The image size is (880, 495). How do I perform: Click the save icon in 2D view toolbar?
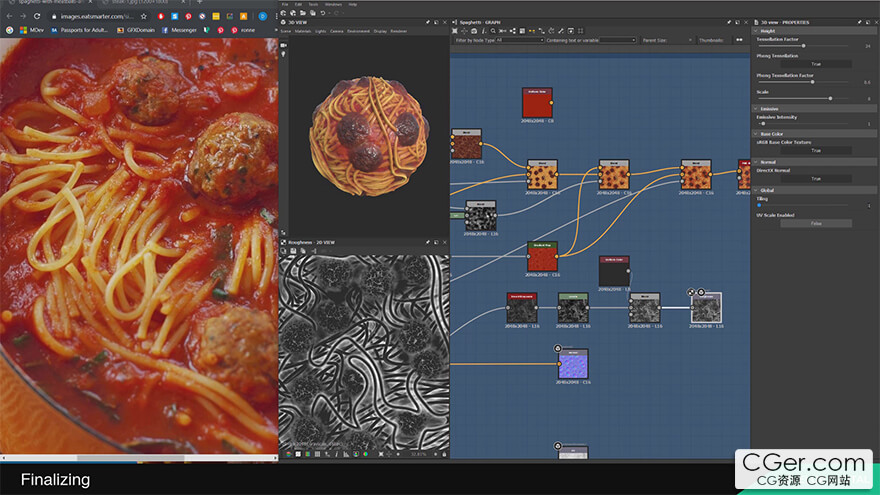(x=297, y=453)
